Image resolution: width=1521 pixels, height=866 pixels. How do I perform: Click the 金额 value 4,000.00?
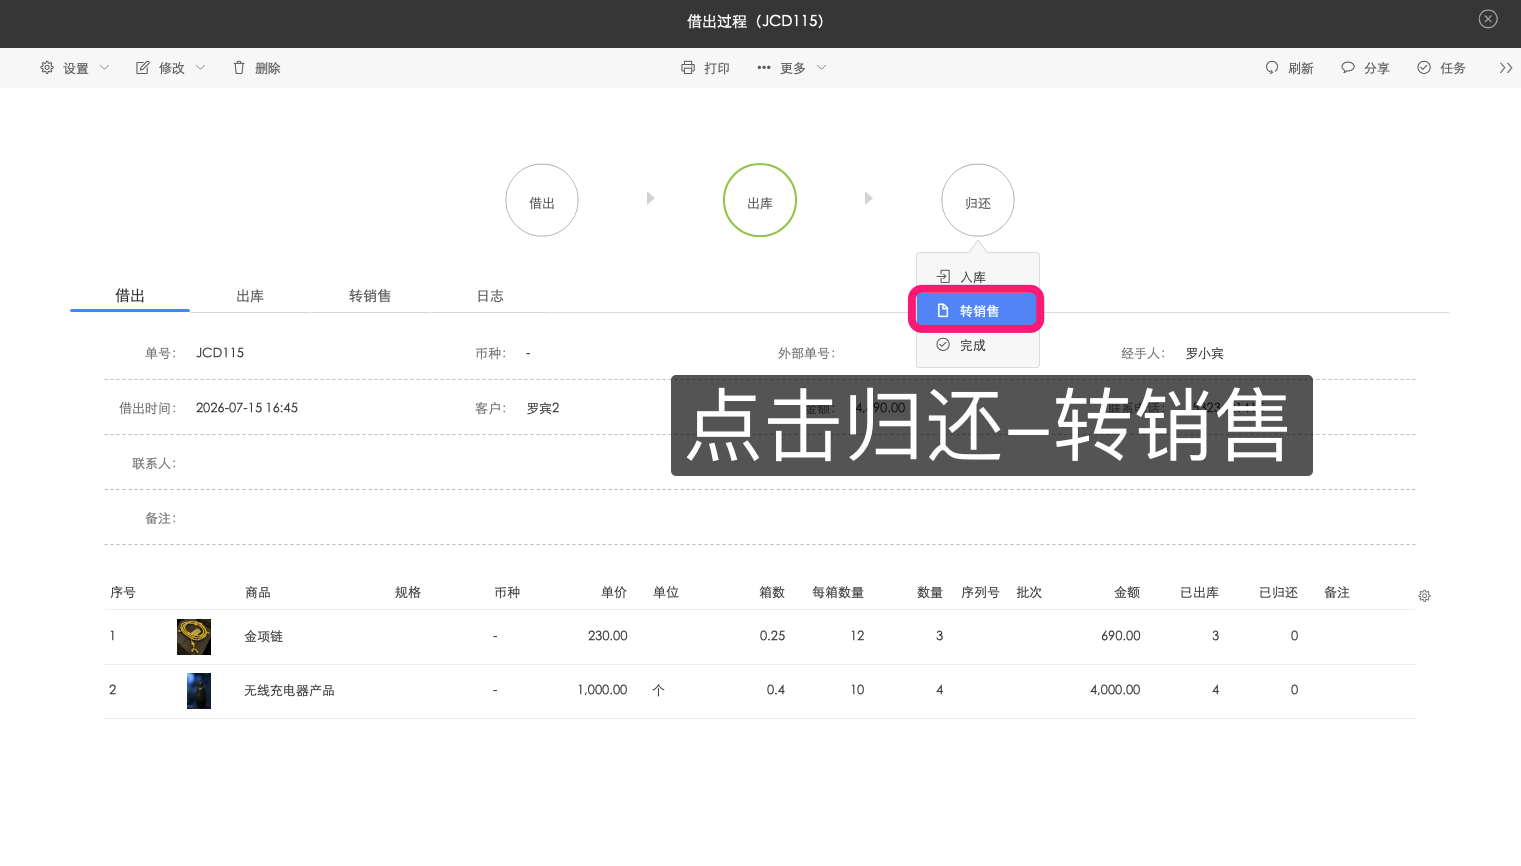(1115, 690)
